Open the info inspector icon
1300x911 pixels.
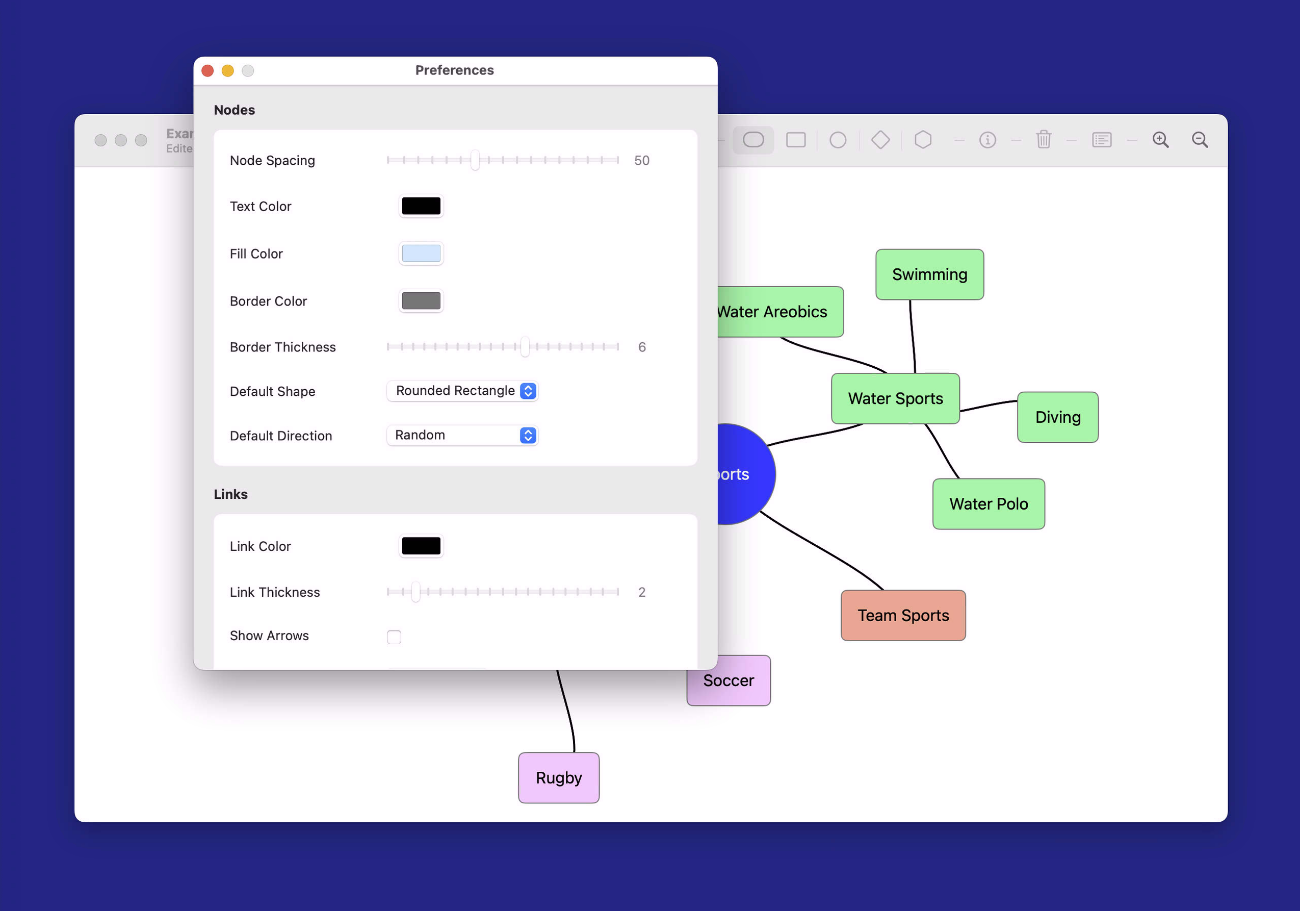pos(987,140)
